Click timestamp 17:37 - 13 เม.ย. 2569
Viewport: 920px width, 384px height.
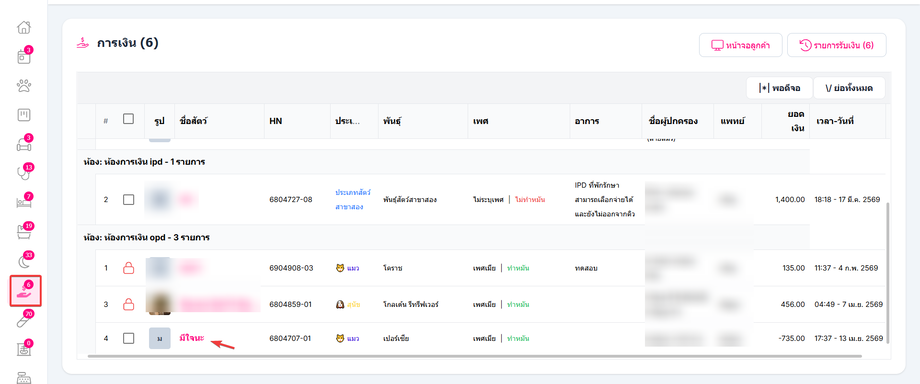[848, 338]
